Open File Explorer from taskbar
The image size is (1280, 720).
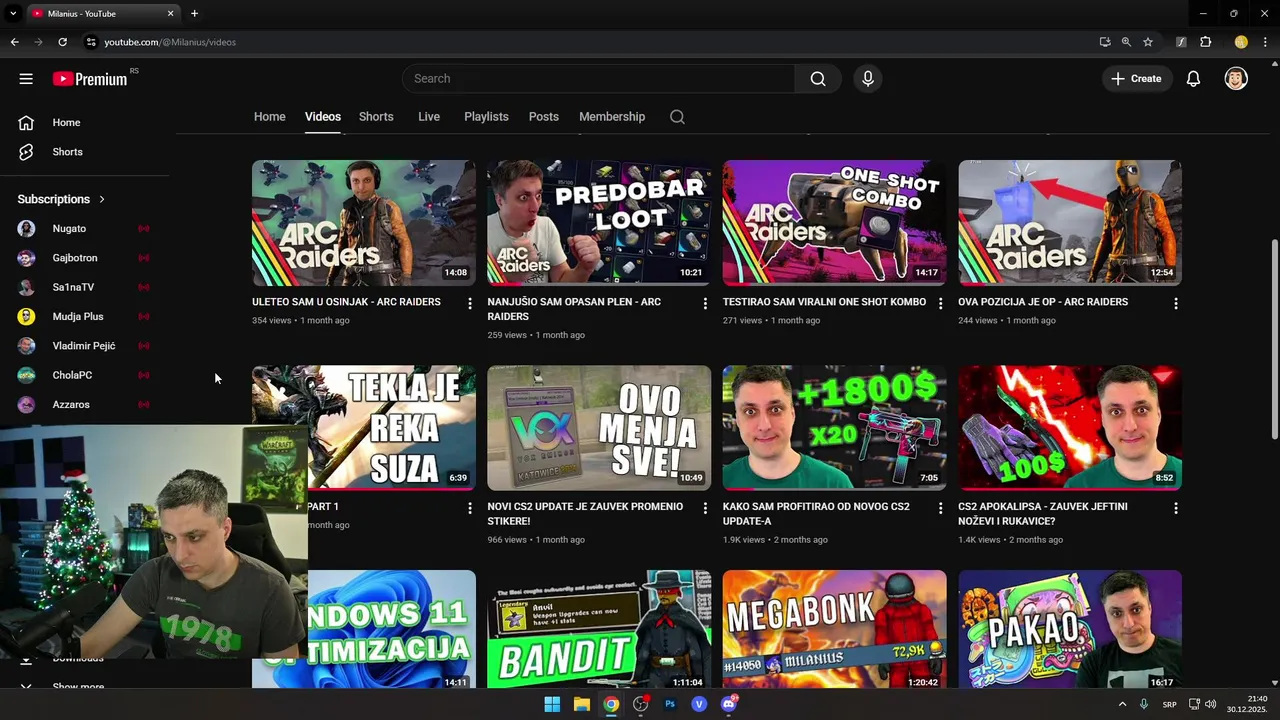pos(582,704)
